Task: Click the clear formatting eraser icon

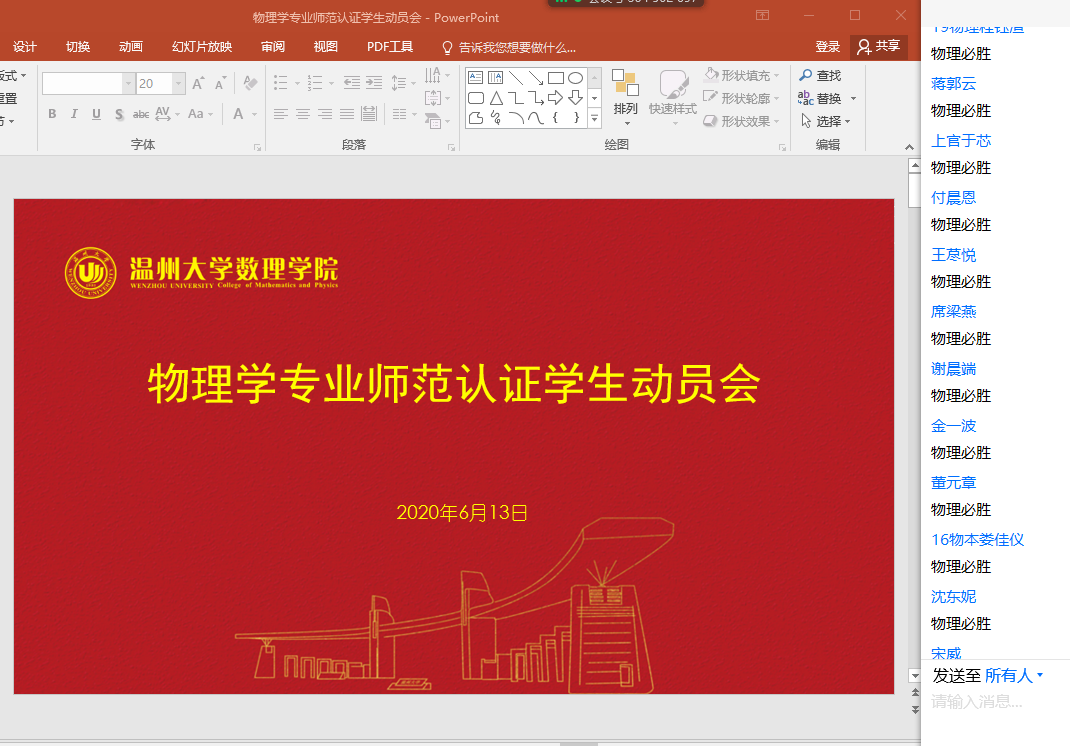Action: (250, 84)
